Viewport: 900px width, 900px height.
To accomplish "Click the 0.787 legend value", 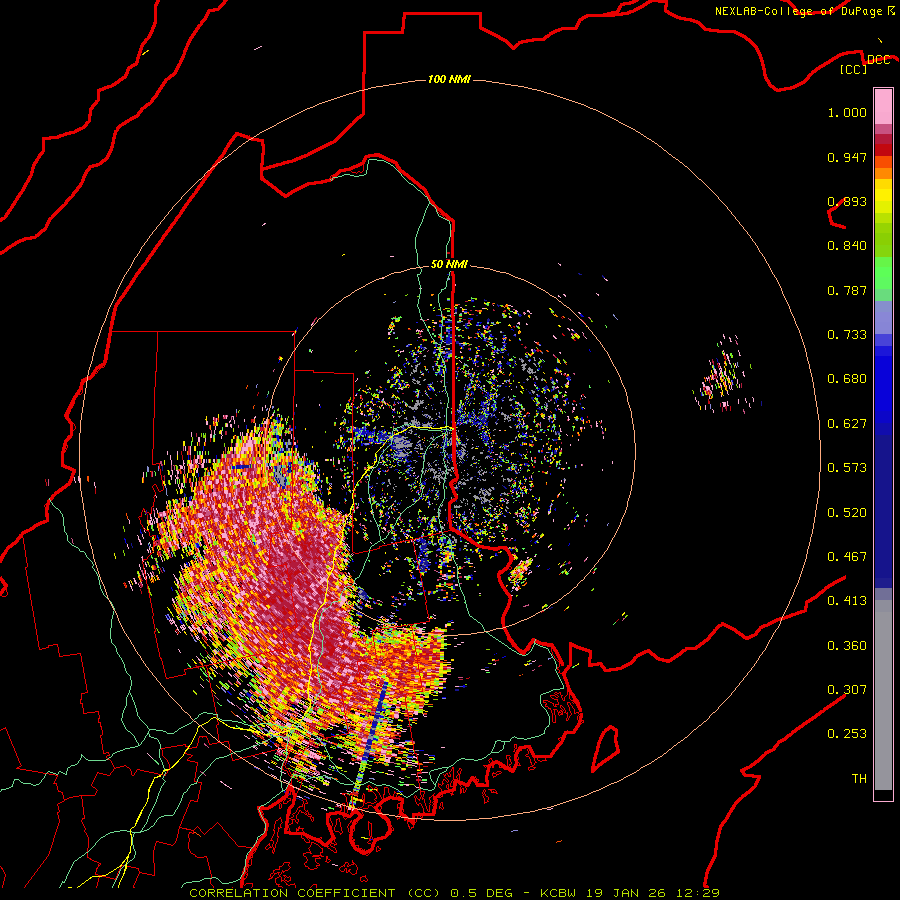I will [847, 290].
